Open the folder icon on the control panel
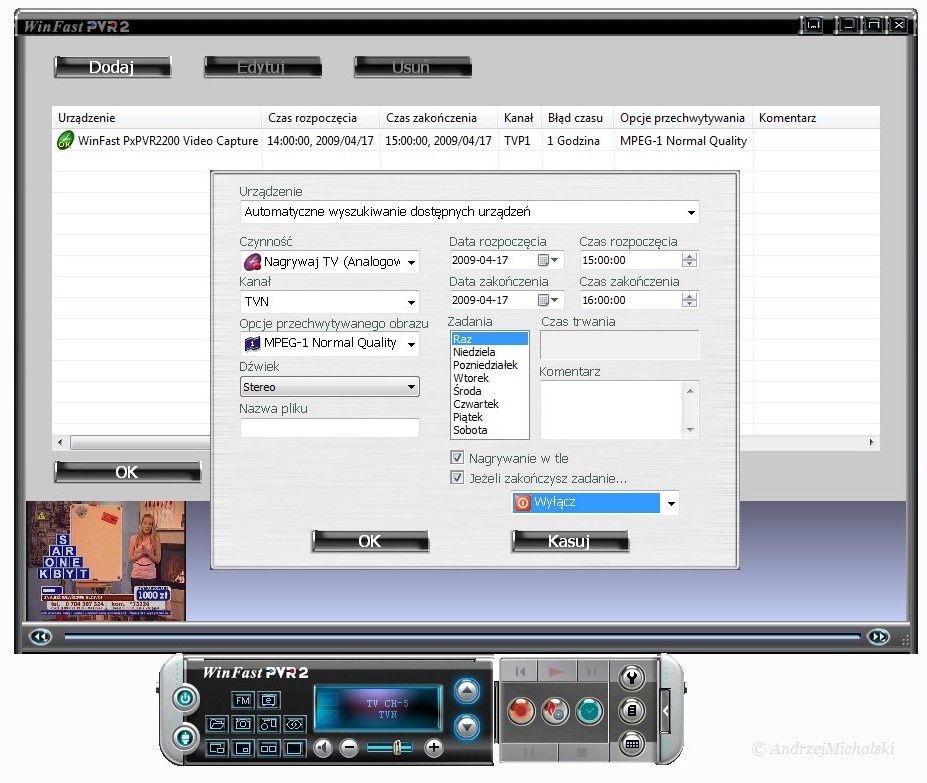Viewport: 927px width, 783px height. (217, 724)
